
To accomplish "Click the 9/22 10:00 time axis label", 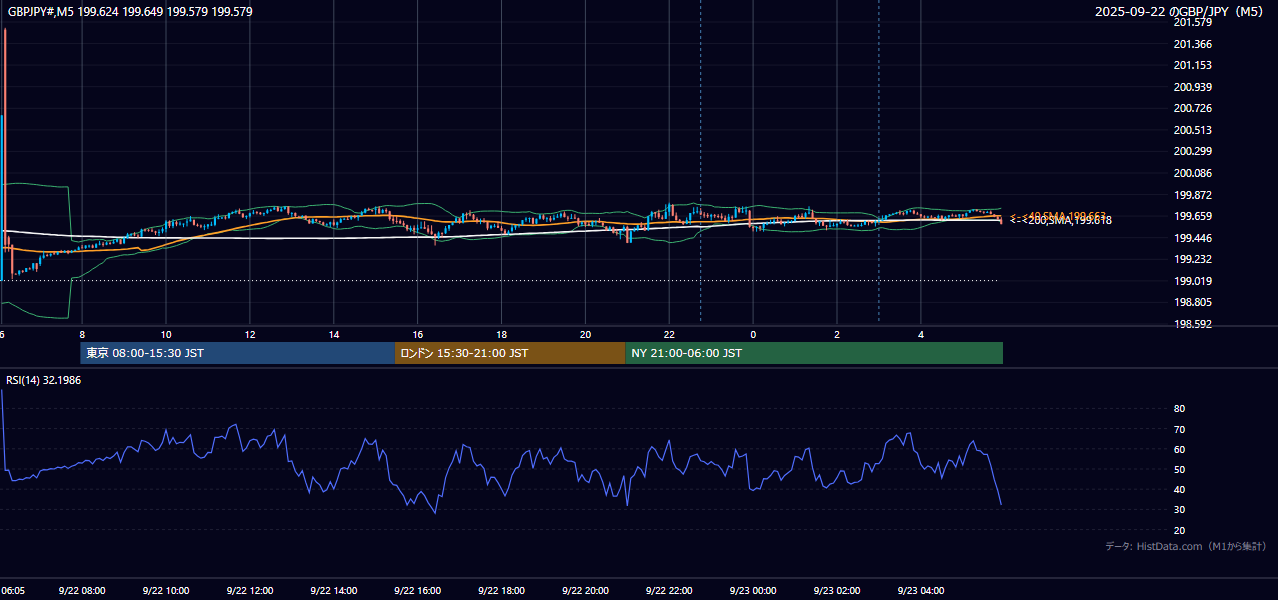I will pyautogui.click(x=166, y=591).
